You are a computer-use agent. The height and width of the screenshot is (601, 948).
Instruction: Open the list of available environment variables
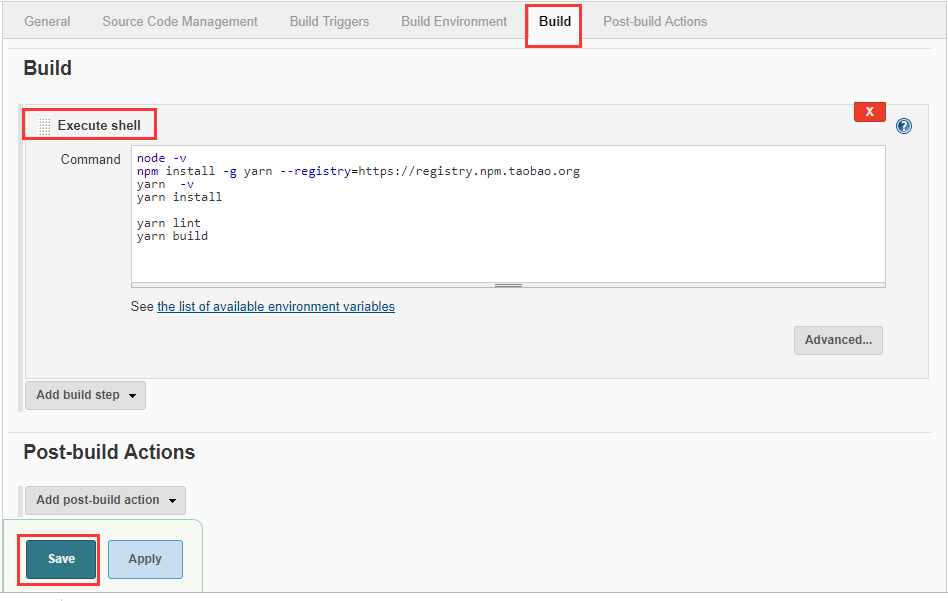(x=276, y=307)
